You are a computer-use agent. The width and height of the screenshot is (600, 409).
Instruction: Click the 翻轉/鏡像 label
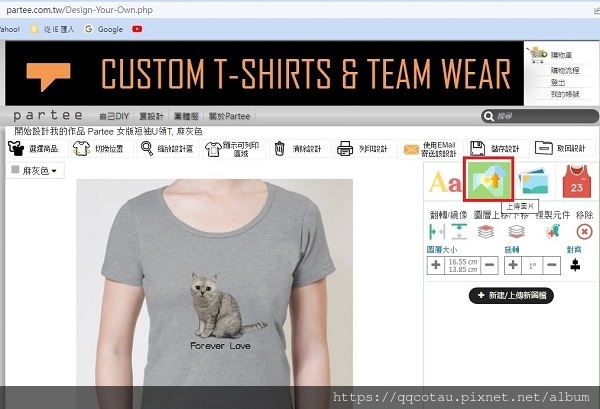(448, 215)
